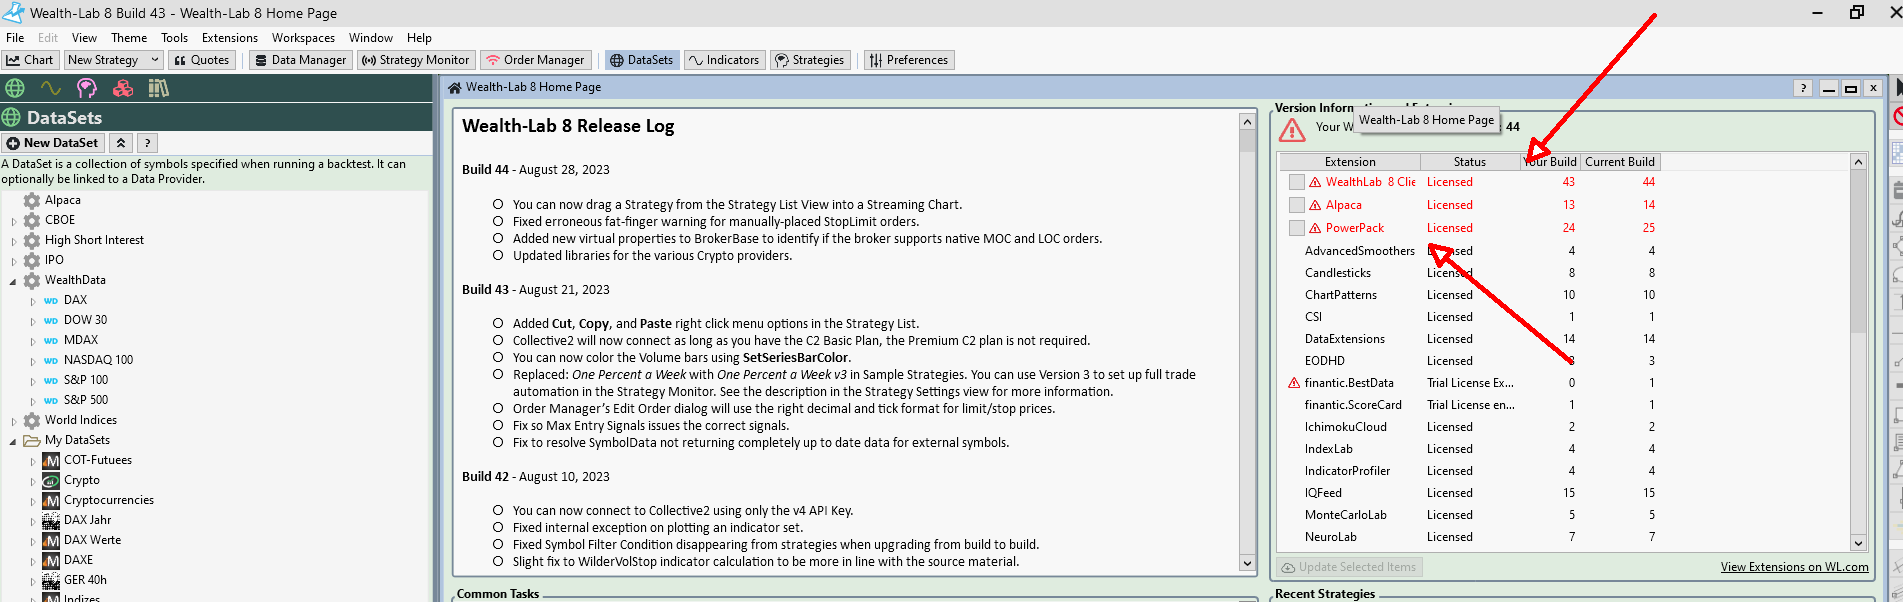Viewport: 1903px width, 602px height.
Task: Click the collapse-all double chevron button
Action: point(120,143)
